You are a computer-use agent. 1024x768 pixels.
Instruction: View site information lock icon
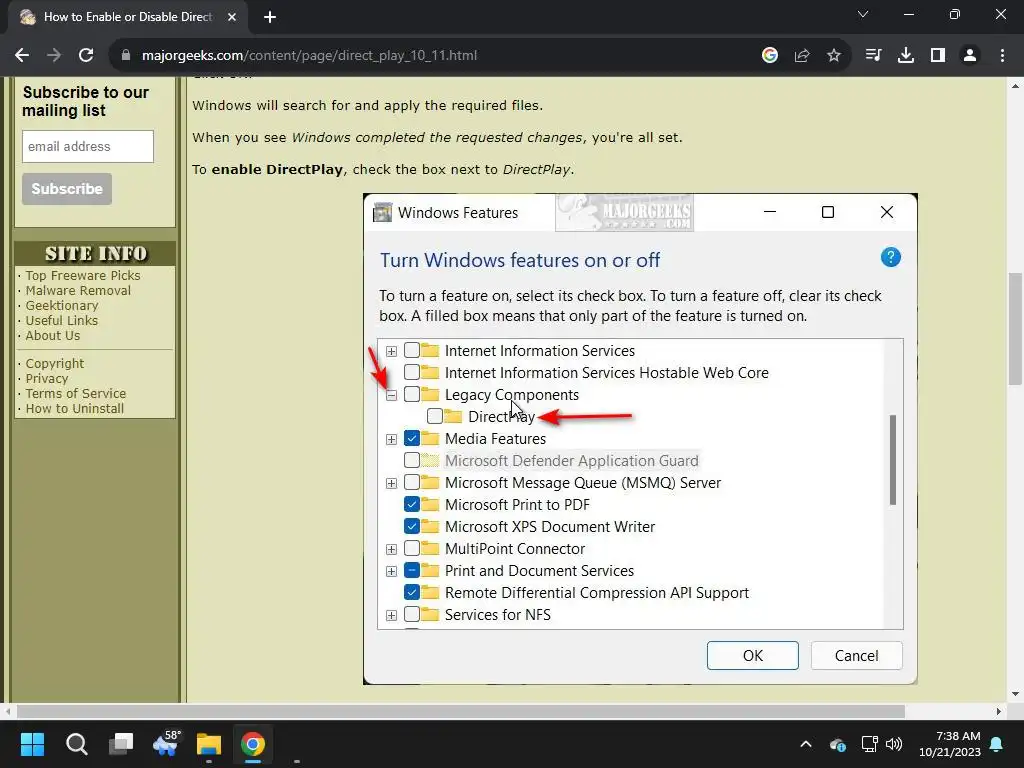click(x=126, y=56)
